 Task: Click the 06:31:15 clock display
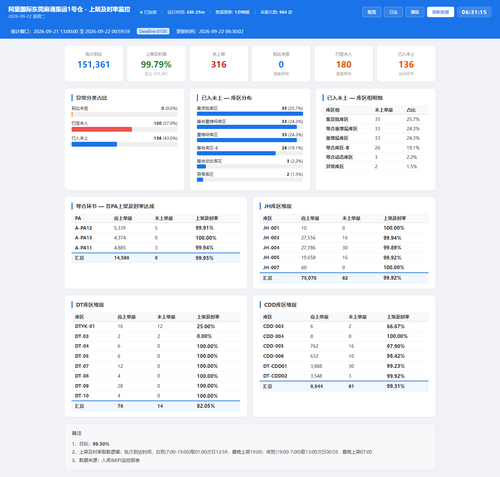tap(474, 12)
